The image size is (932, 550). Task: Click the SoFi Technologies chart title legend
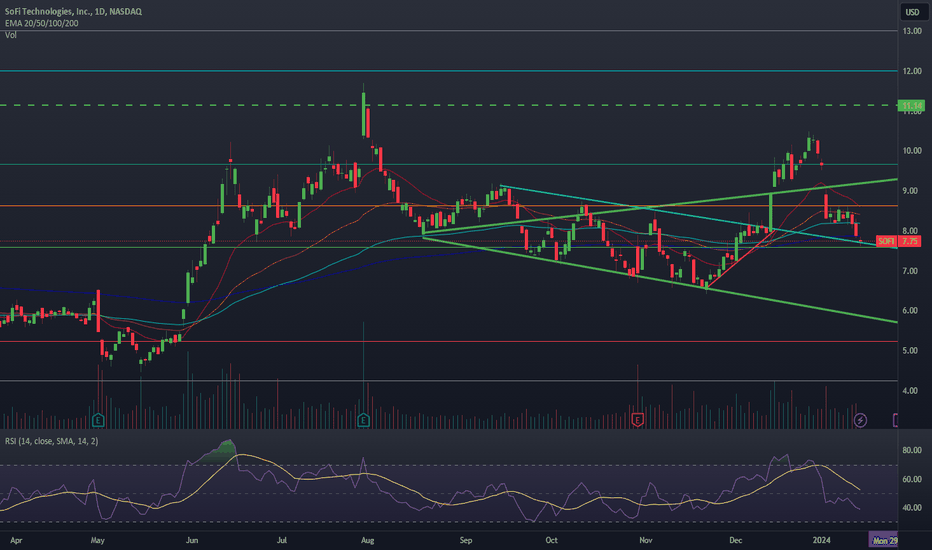point(73,11)
